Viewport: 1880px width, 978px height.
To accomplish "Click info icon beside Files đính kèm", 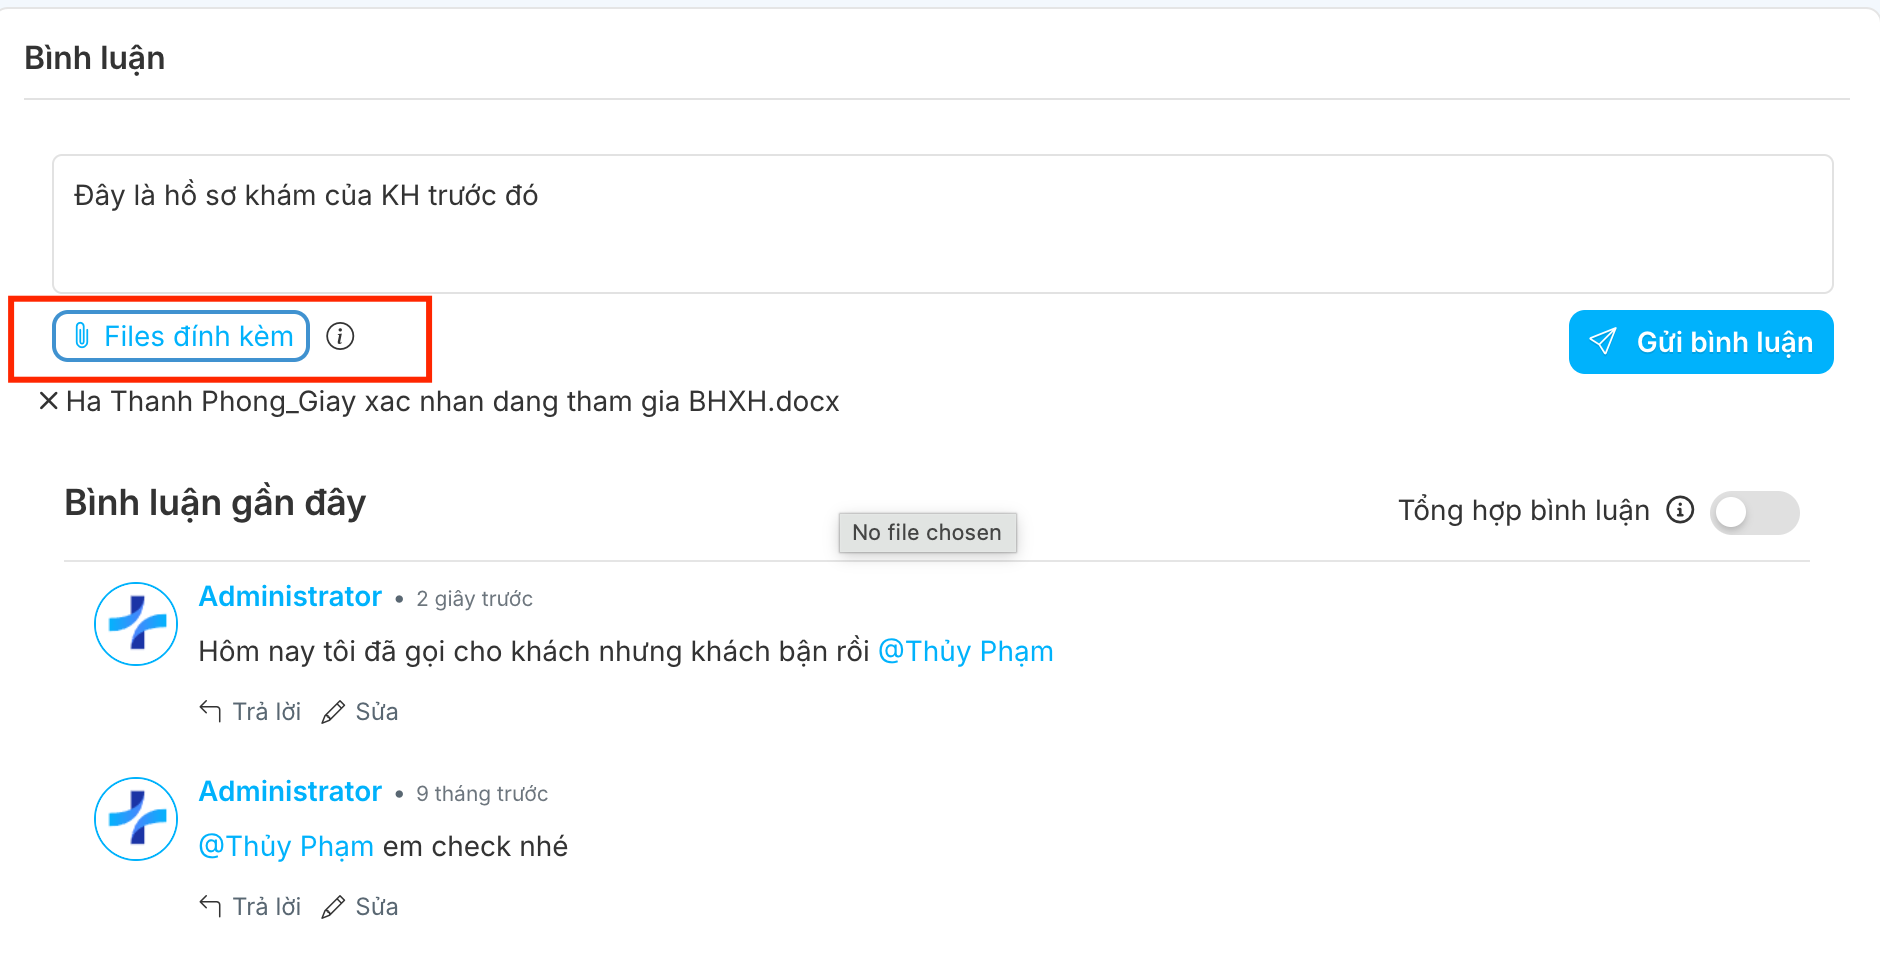I will tap(340, 336).
